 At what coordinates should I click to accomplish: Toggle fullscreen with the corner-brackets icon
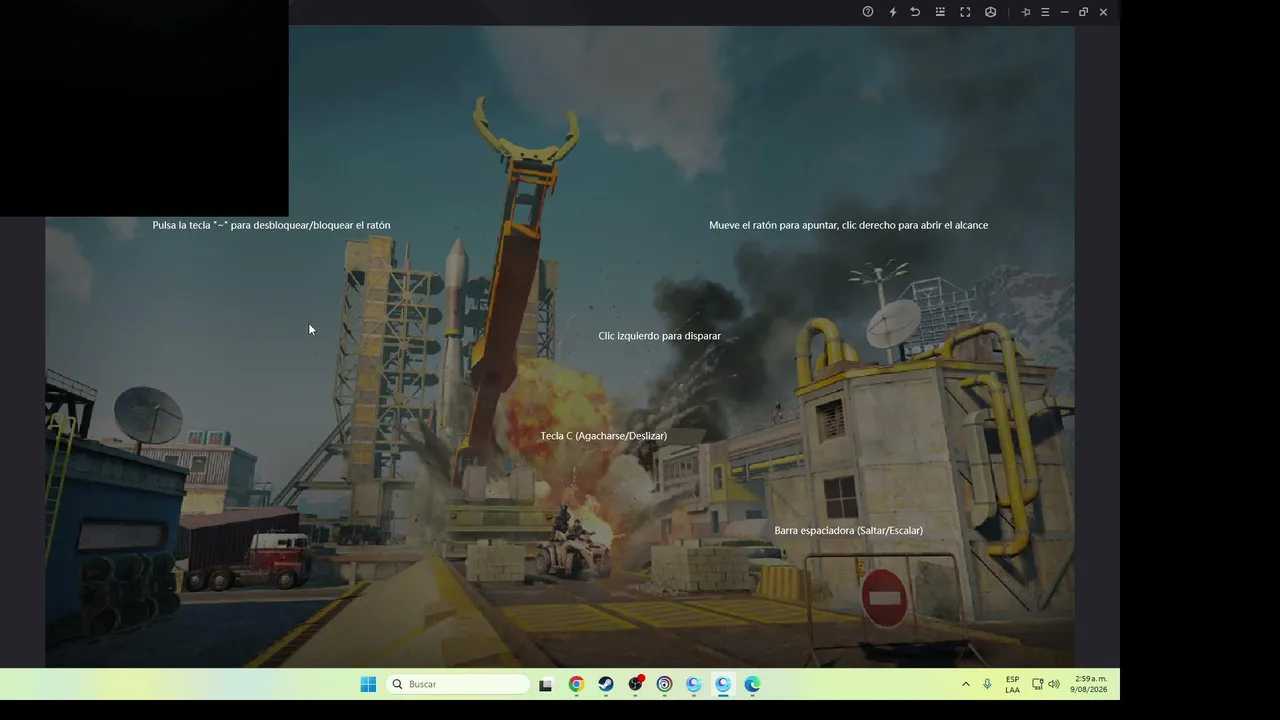965,12
